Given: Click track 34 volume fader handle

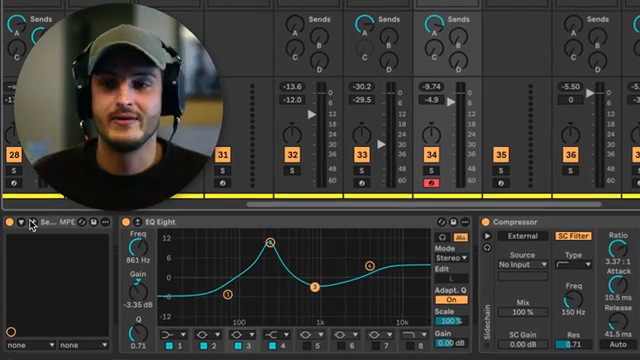Looking at the screenshot, I should (x=451, y=102).
